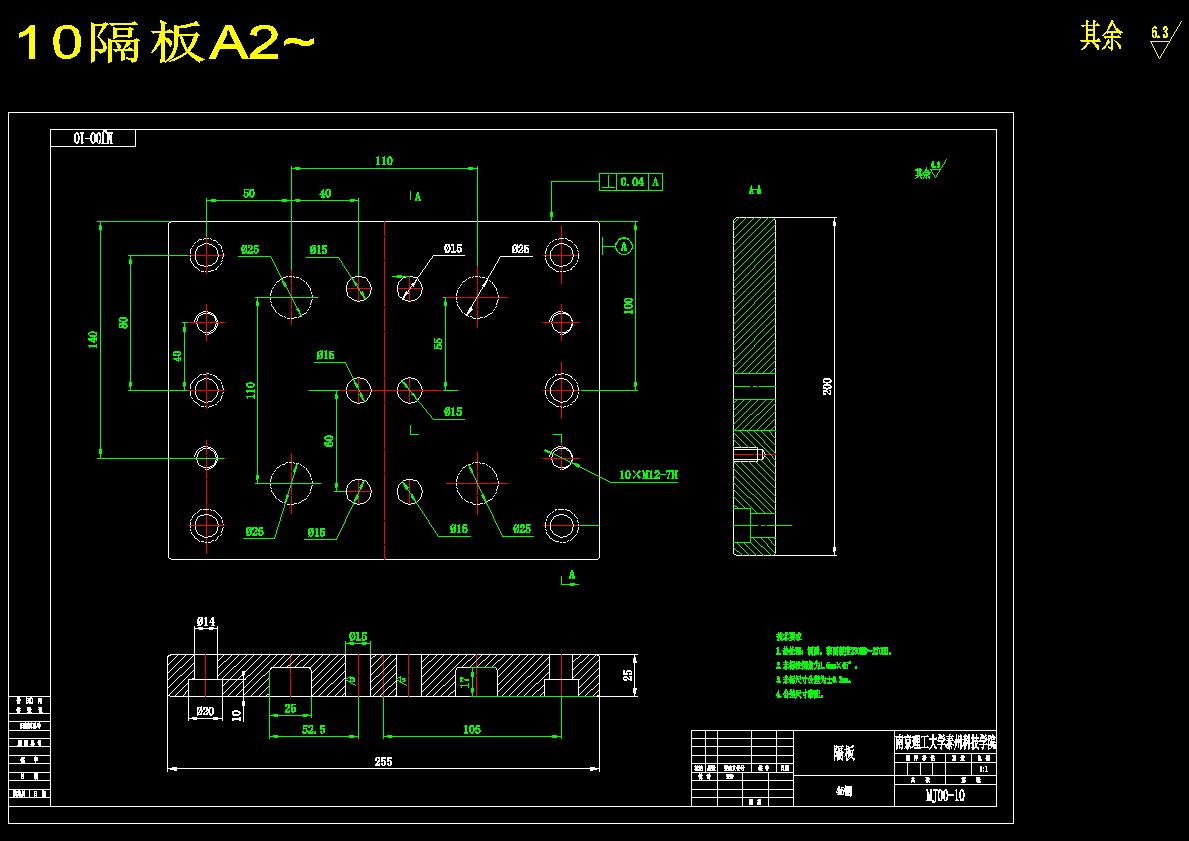Click the 'Ø20' counterbore dimension
Viewport: 1189px width, 841px height.
205,711
